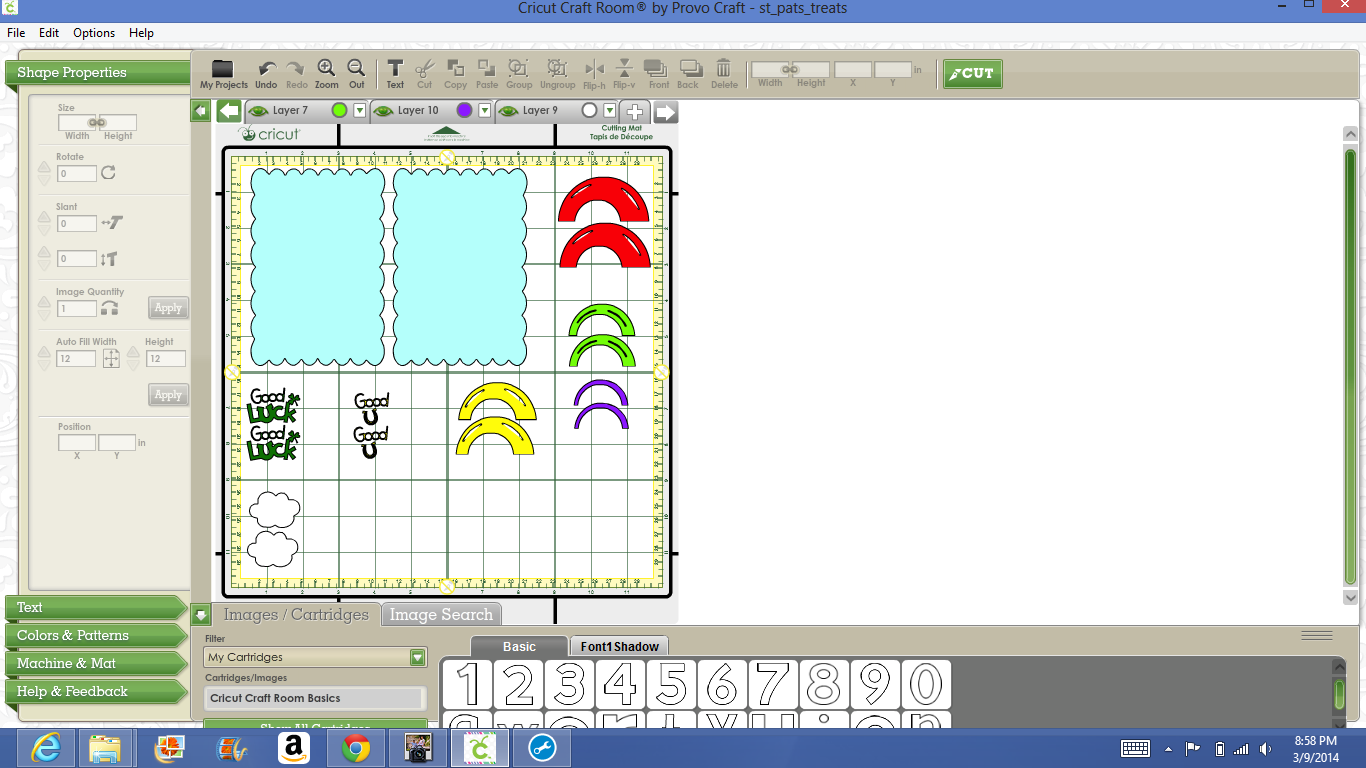Open Google Chrome from taskbar
Image resolution: width=1366 pixels, height=768 pixels.
click(x=356, y=748)
